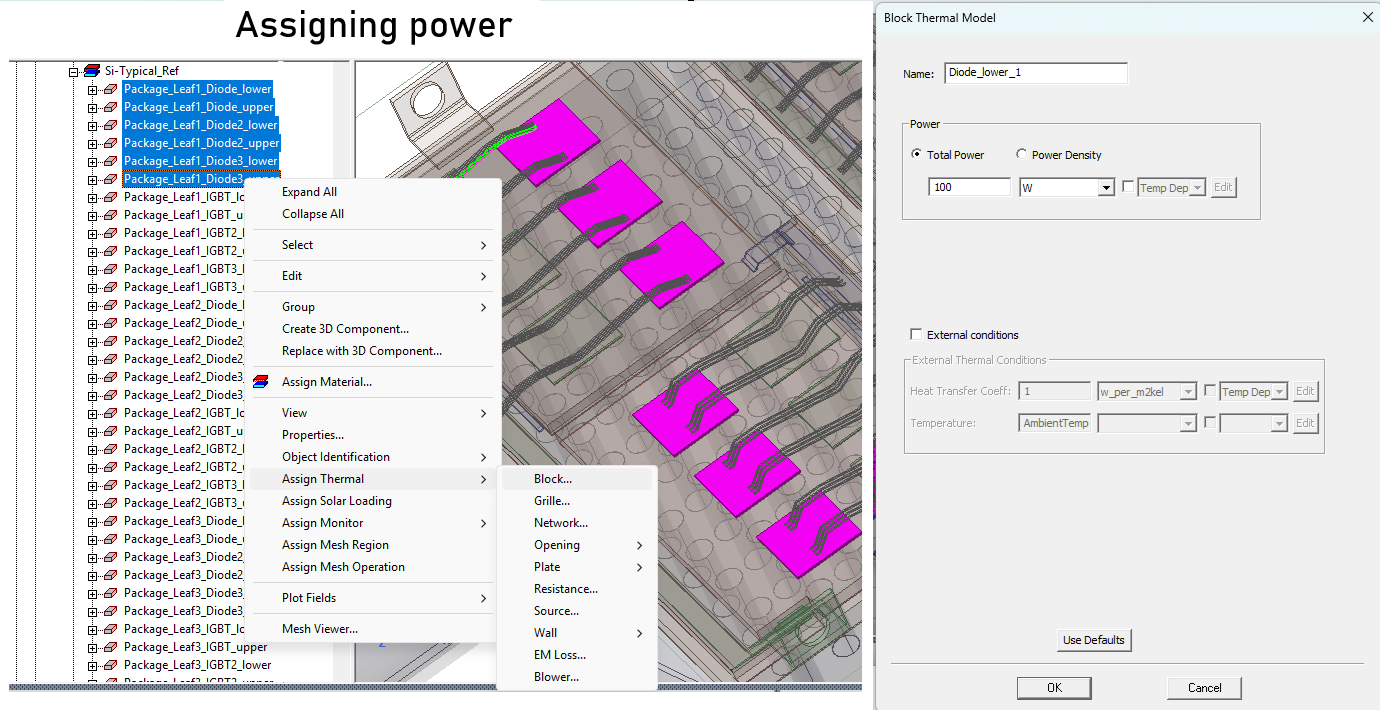Image resolution: width=1380 pixels, height=710 pixels.
Task: Click inside the Name field showing Diode_lower_1
Action: (1034, 72)
